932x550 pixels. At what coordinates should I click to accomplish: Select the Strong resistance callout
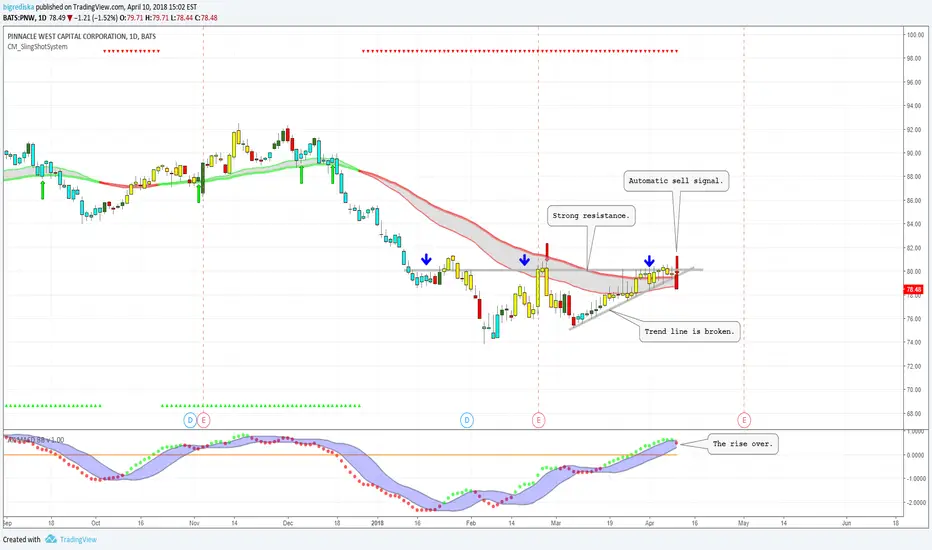(591, 216)
